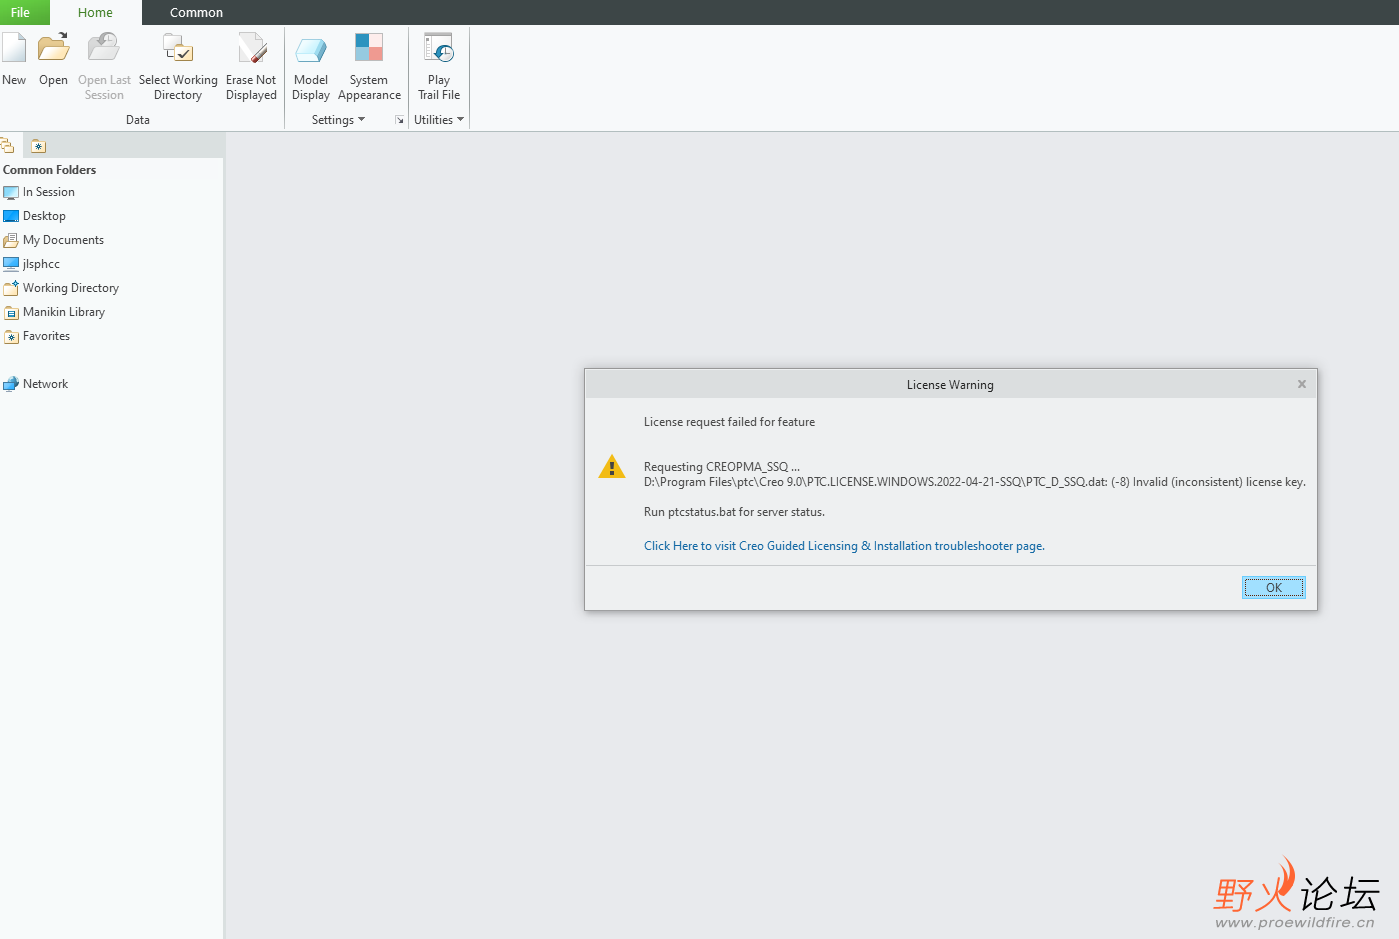Select the In Session folder

(39, 192)
